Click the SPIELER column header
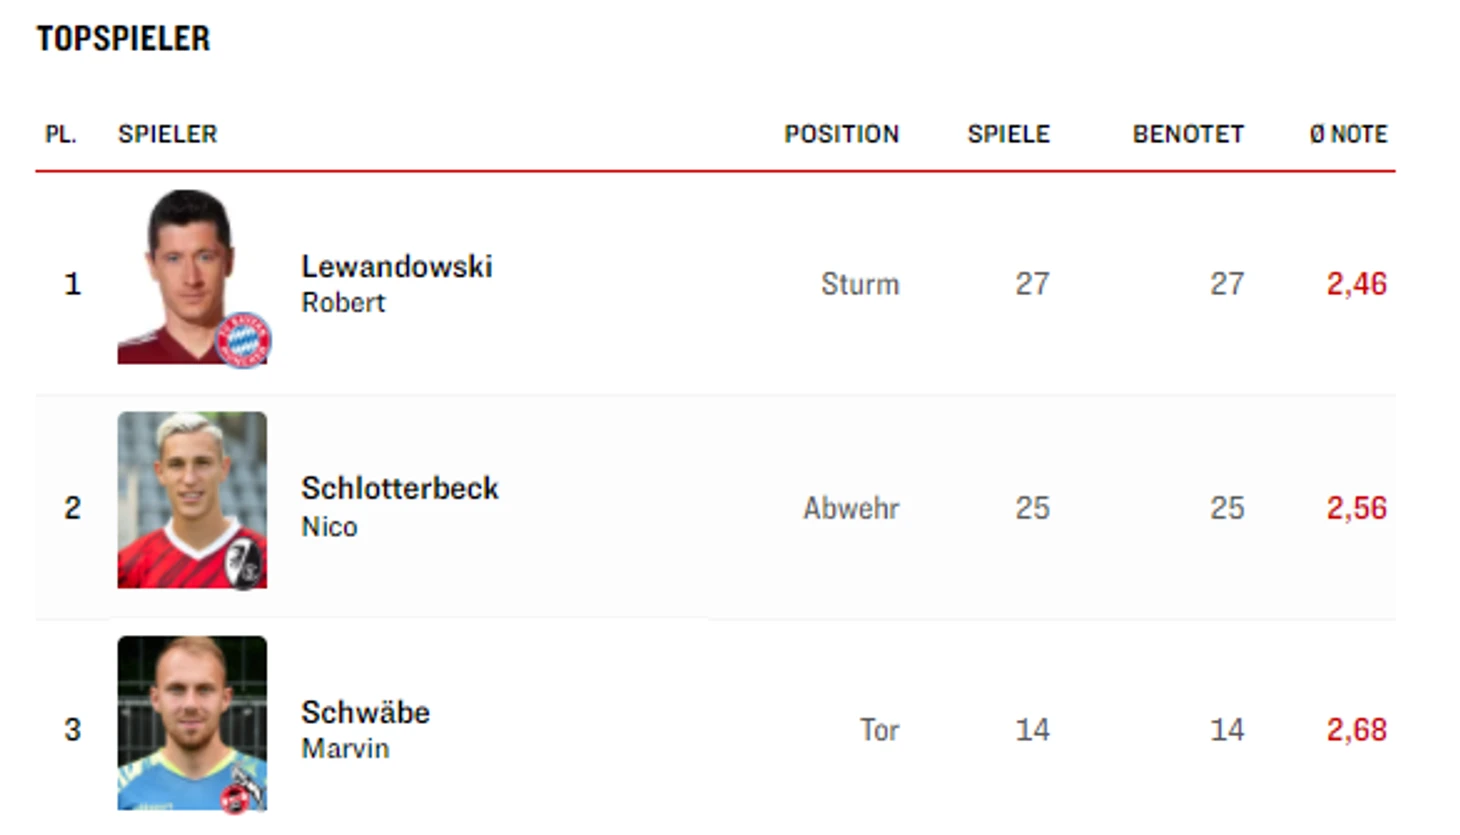This screenshot has height=835, width=1460. pos(167,134)
